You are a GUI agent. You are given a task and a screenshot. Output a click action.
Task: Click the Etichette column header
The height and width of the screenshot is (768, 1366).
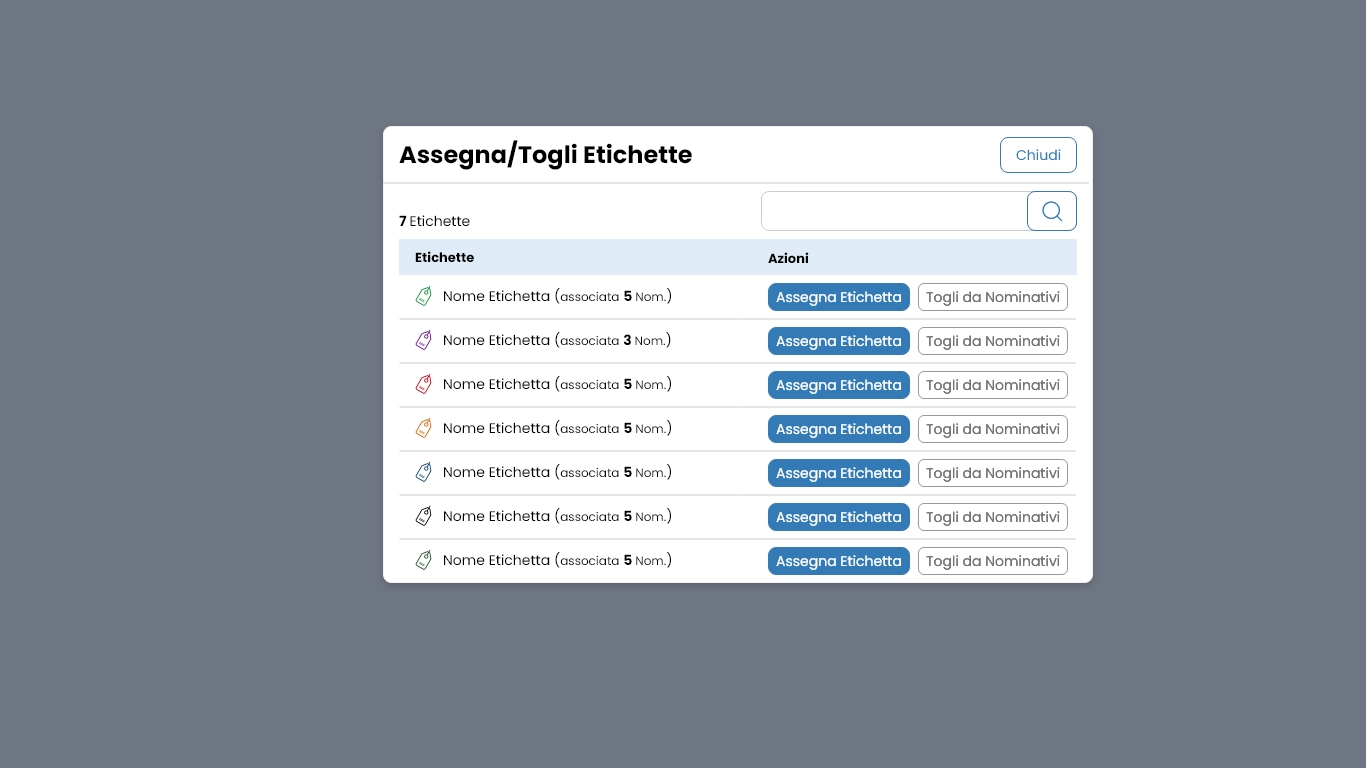(x=444, y=257)
